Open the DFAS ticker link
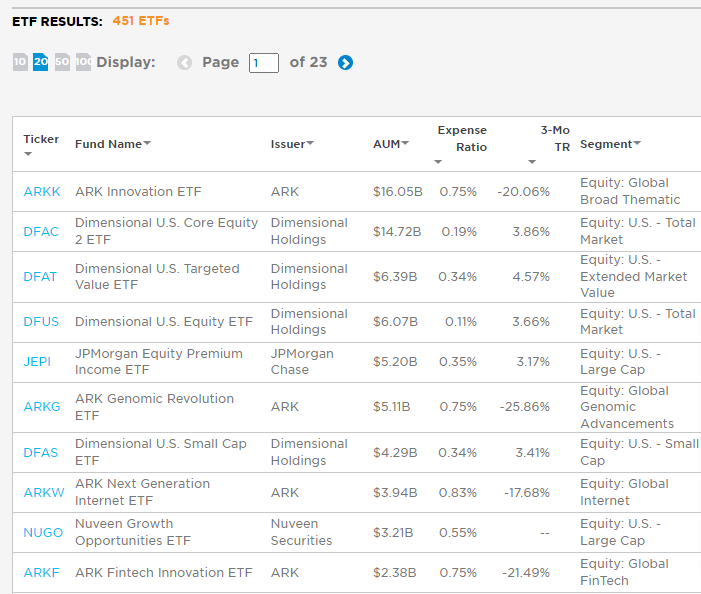Image resolution: width=701 pixels, height=594 pixels. pyautogui.click(x=41, y=453)
